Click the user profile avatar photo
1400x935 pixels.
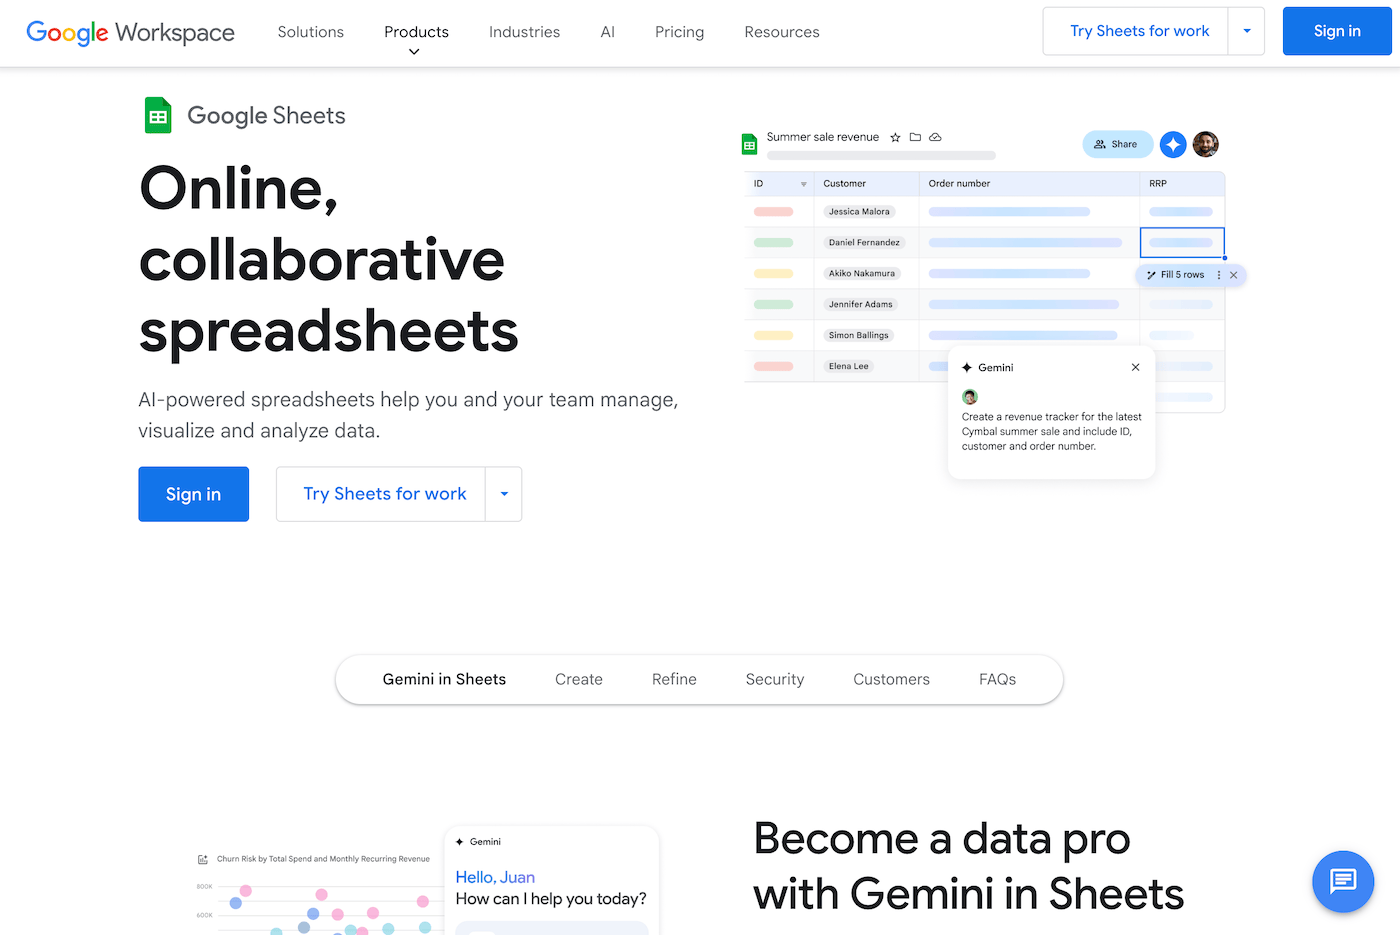1206,144
